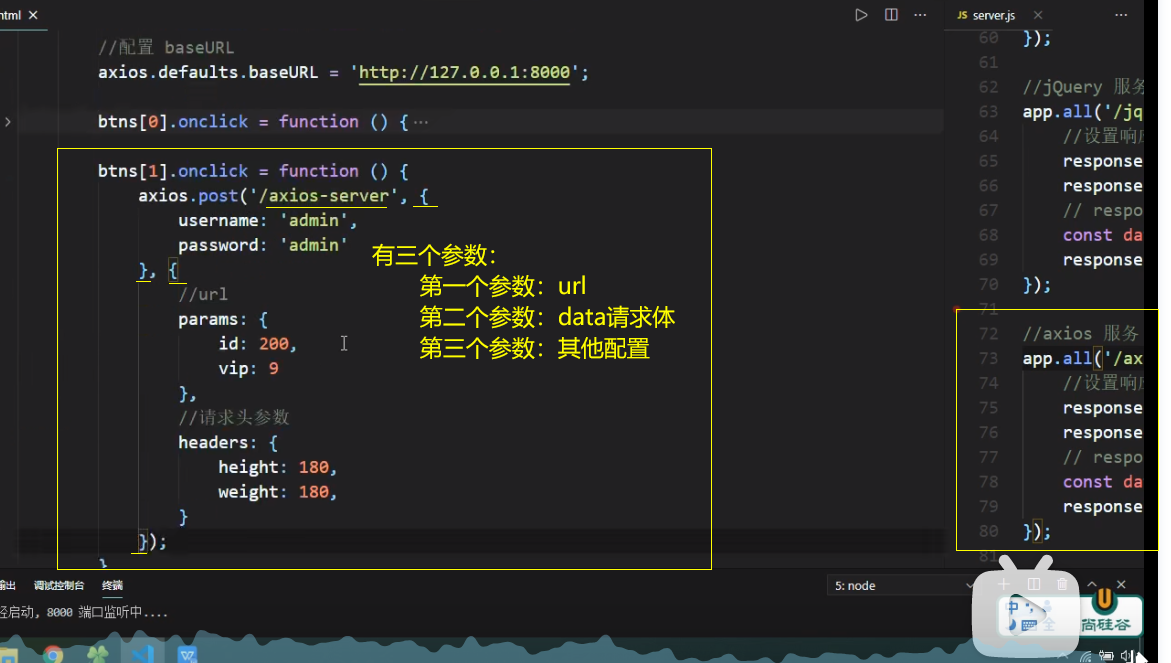The width and height of the screenshot is (1171, 663).
Task: Open the volume icon in the system tray
Action: [1126, 656]
